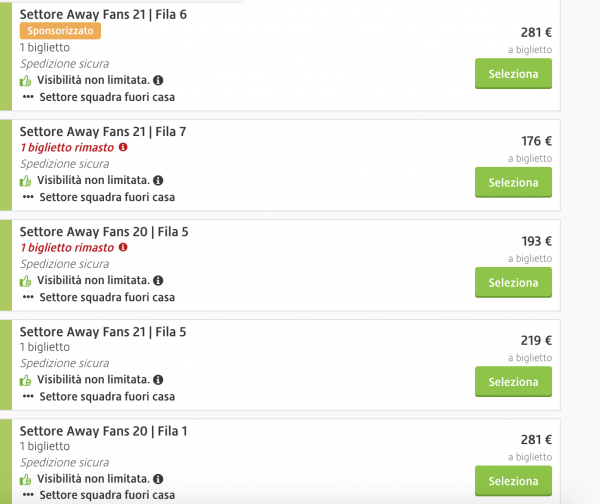Image resolution: width=600 pixels, height=504 pixels.
Task: Click info icon on 219 € listing visibility
Action: (158, 380)
